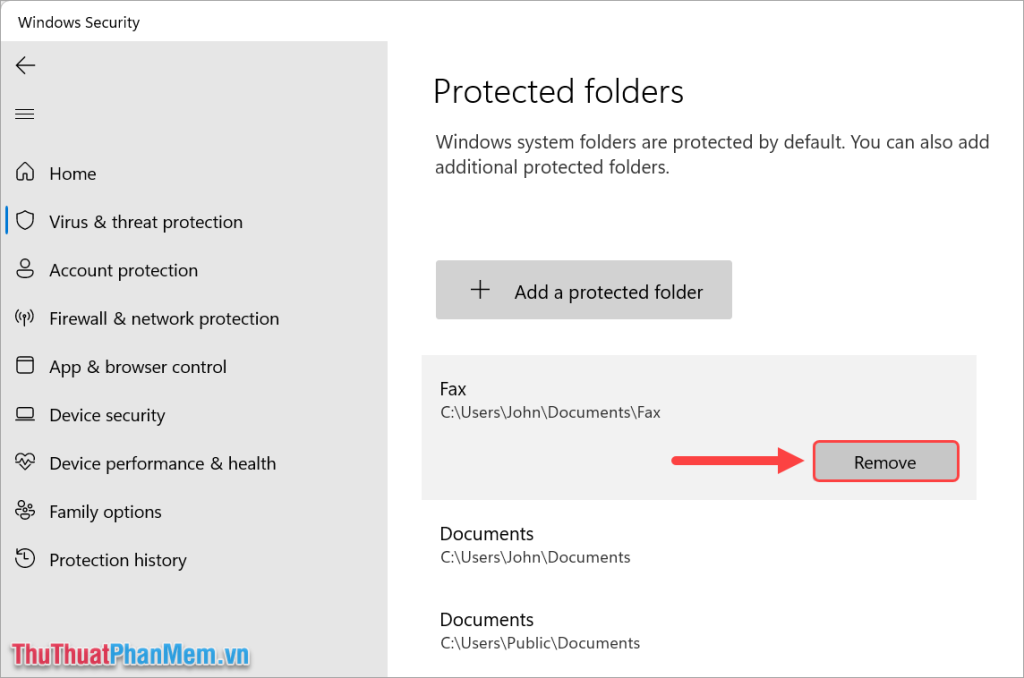Click the Firewall network antenna icon
The width and height of the screenshot is (1024, 678).
(25, 318)
